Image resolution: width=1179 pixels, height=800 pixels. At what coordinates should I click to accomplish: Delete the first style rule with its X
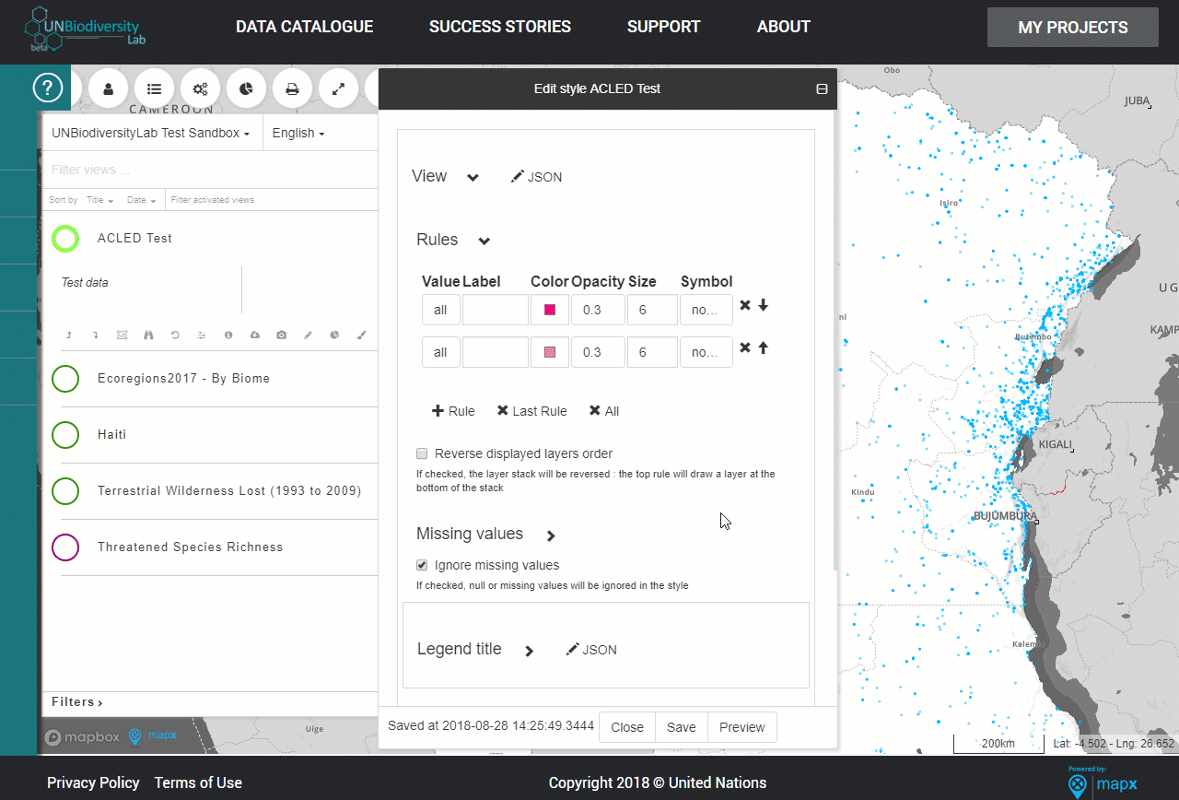[745, 305]
